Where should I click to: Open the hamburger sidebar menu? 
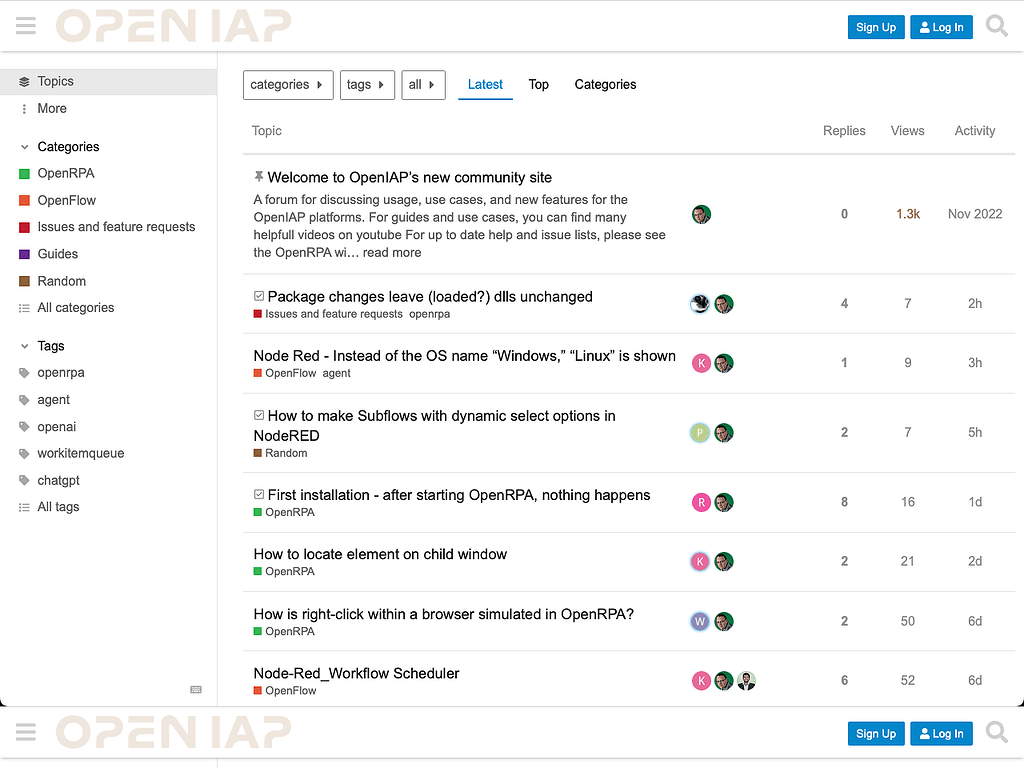[x=25, y=26]
